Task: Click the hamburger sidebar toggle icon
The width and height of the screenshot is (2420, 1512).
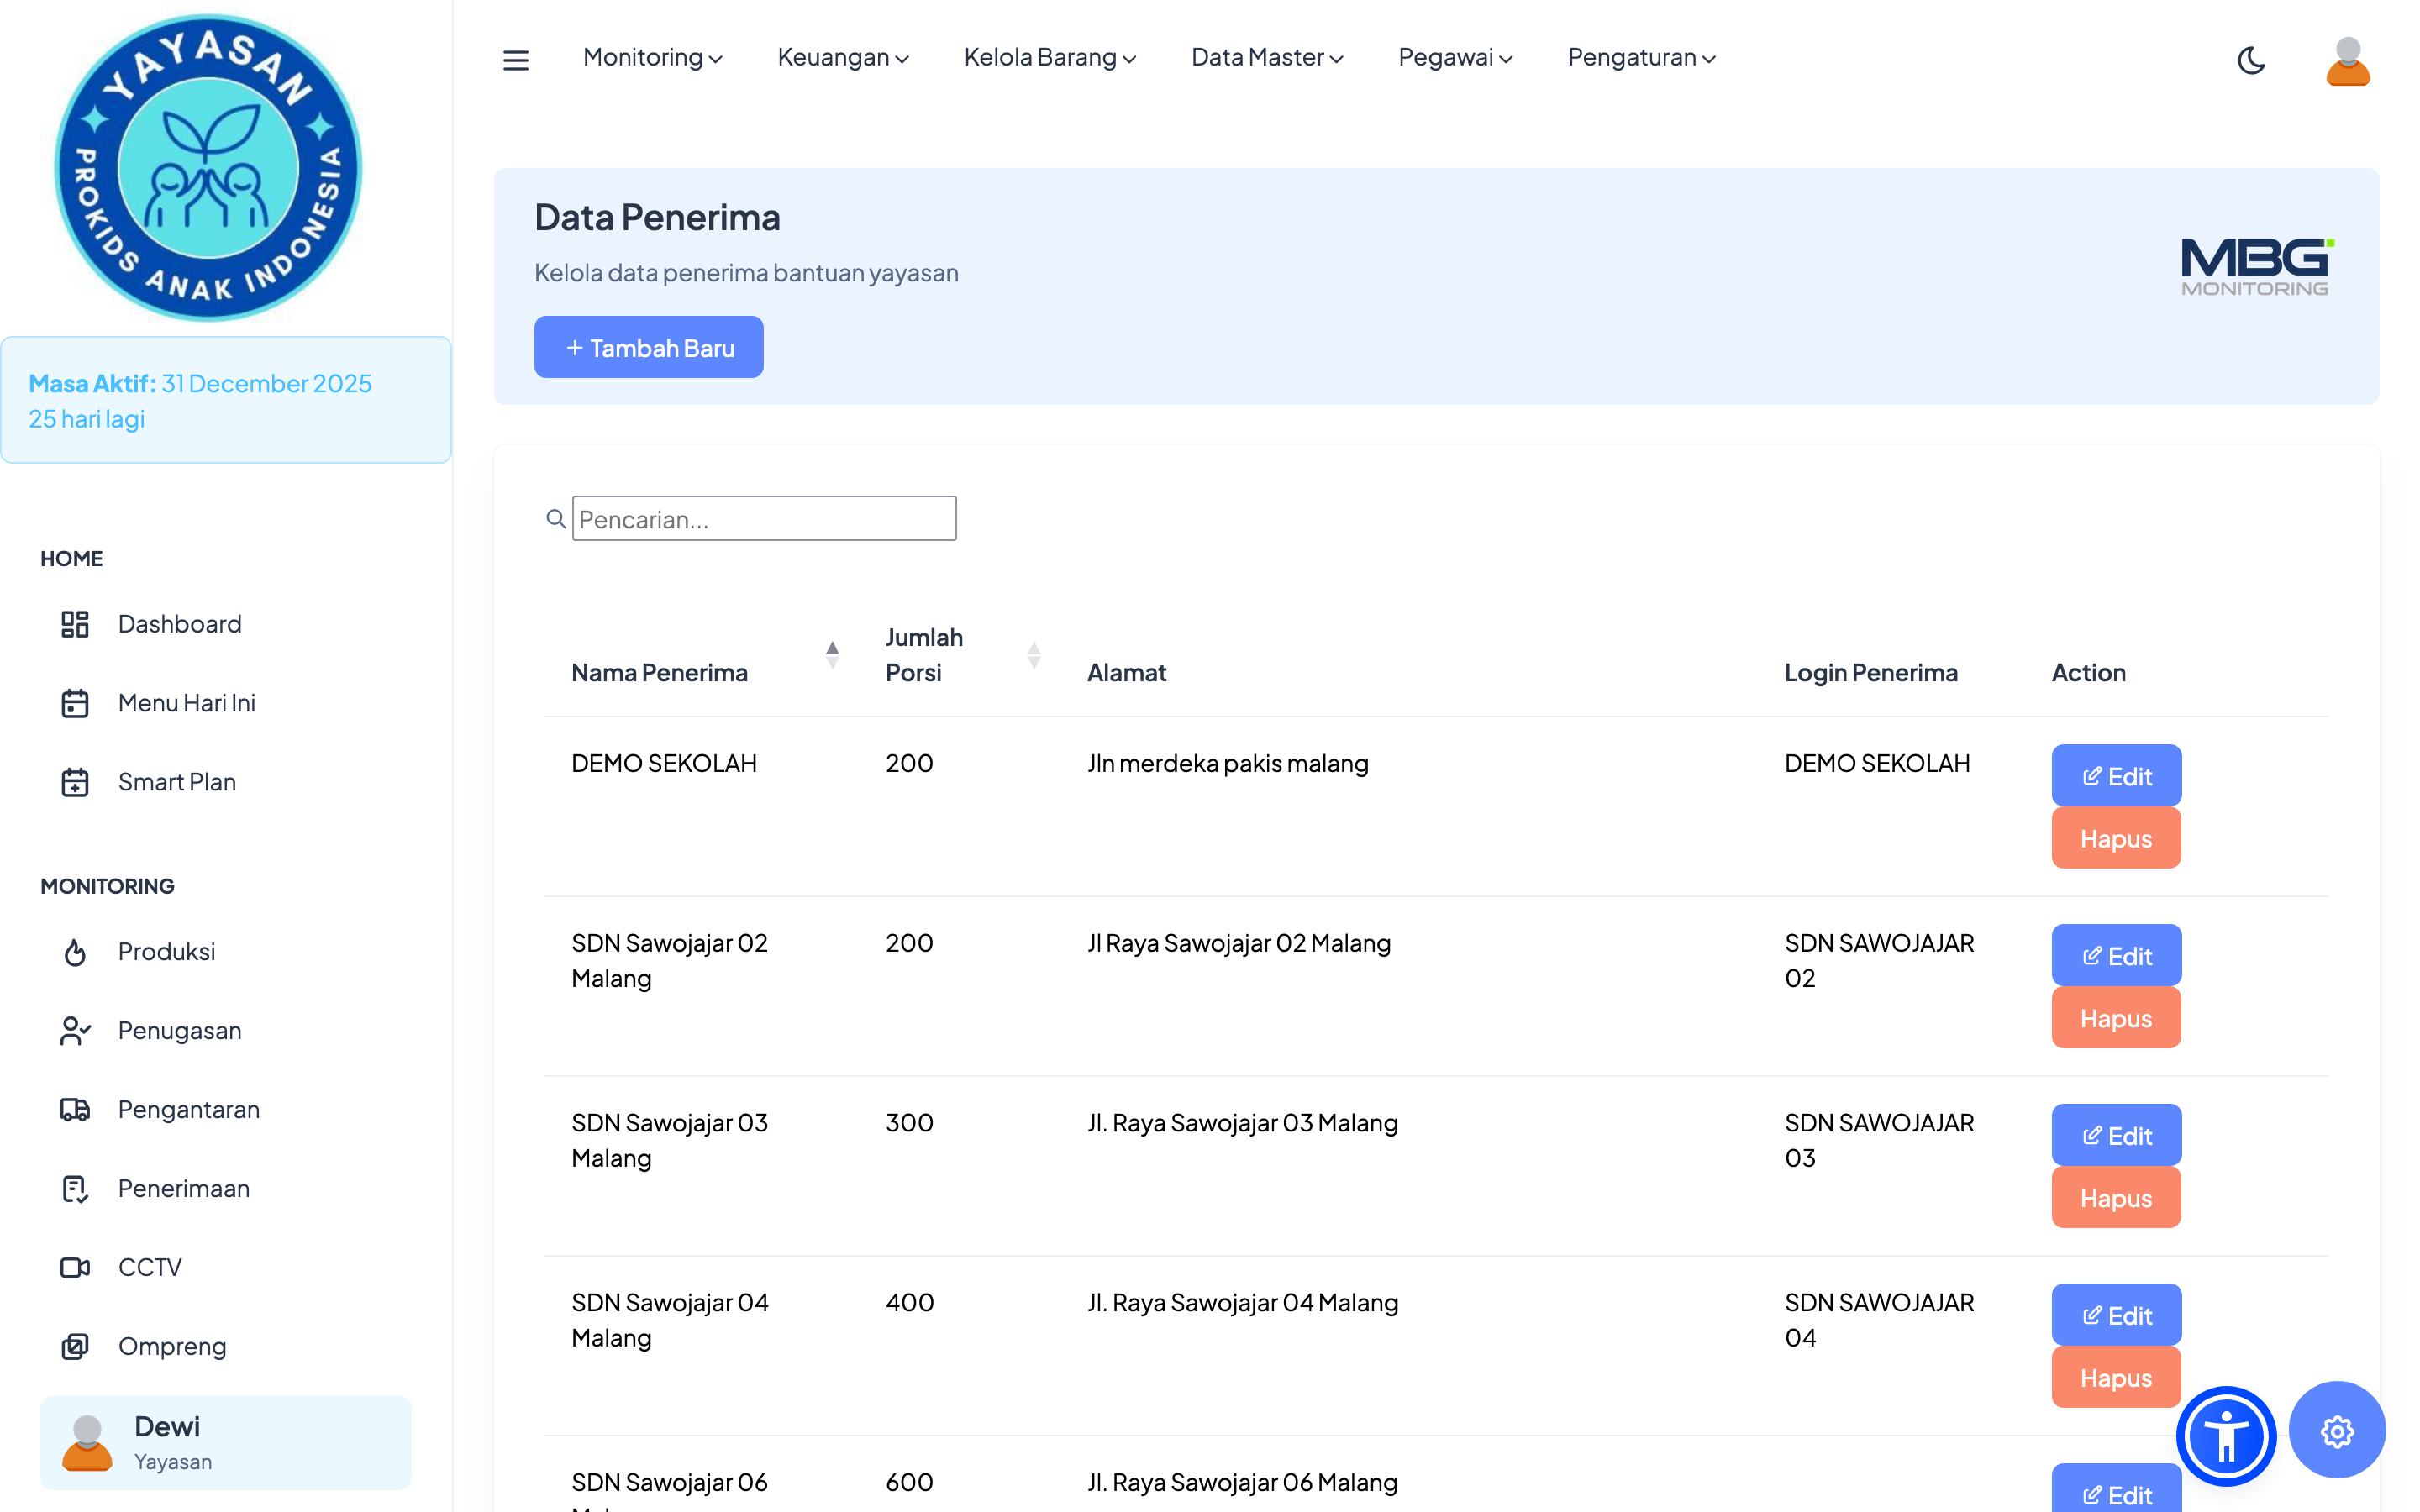Action: coord(515,60)
